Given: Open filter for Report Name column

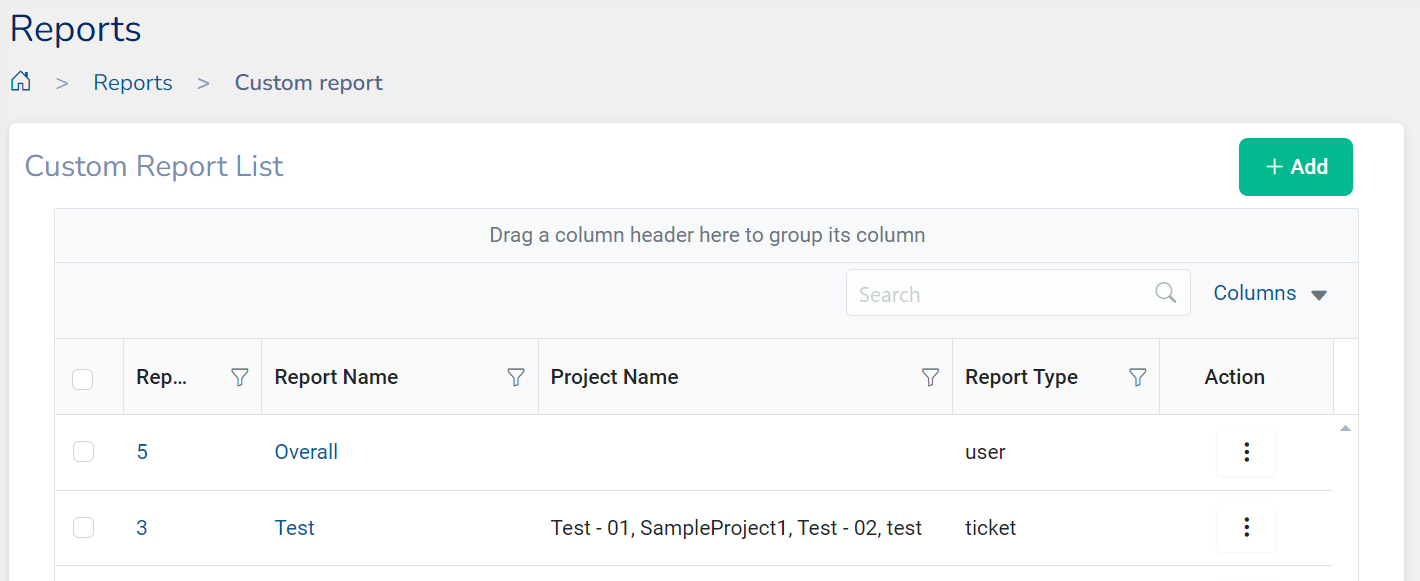Looking at the screenshot, I should coord(516,377).
